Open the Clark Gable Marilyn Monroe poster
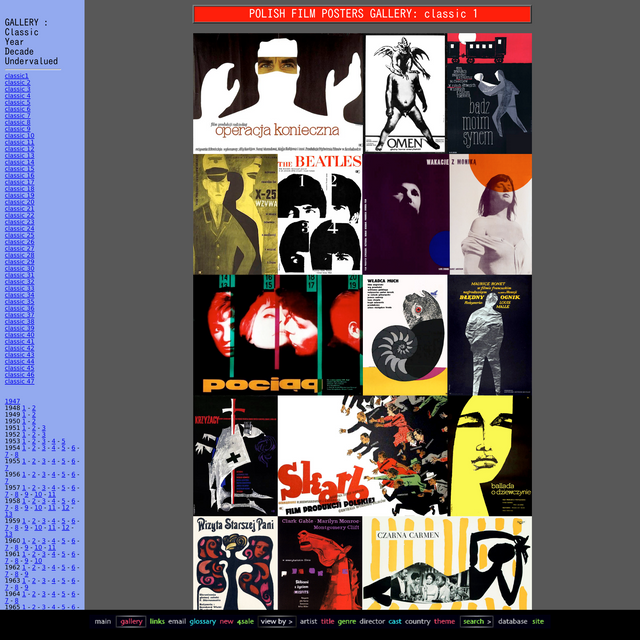This screenshot has height=640, width=640. coord(320,563)
